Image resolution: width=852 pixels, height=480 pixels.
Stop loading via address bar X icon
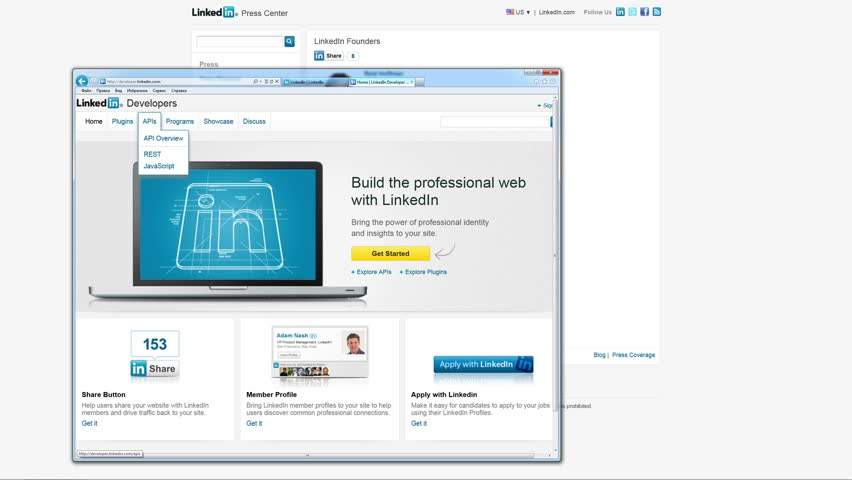point(277,82)
